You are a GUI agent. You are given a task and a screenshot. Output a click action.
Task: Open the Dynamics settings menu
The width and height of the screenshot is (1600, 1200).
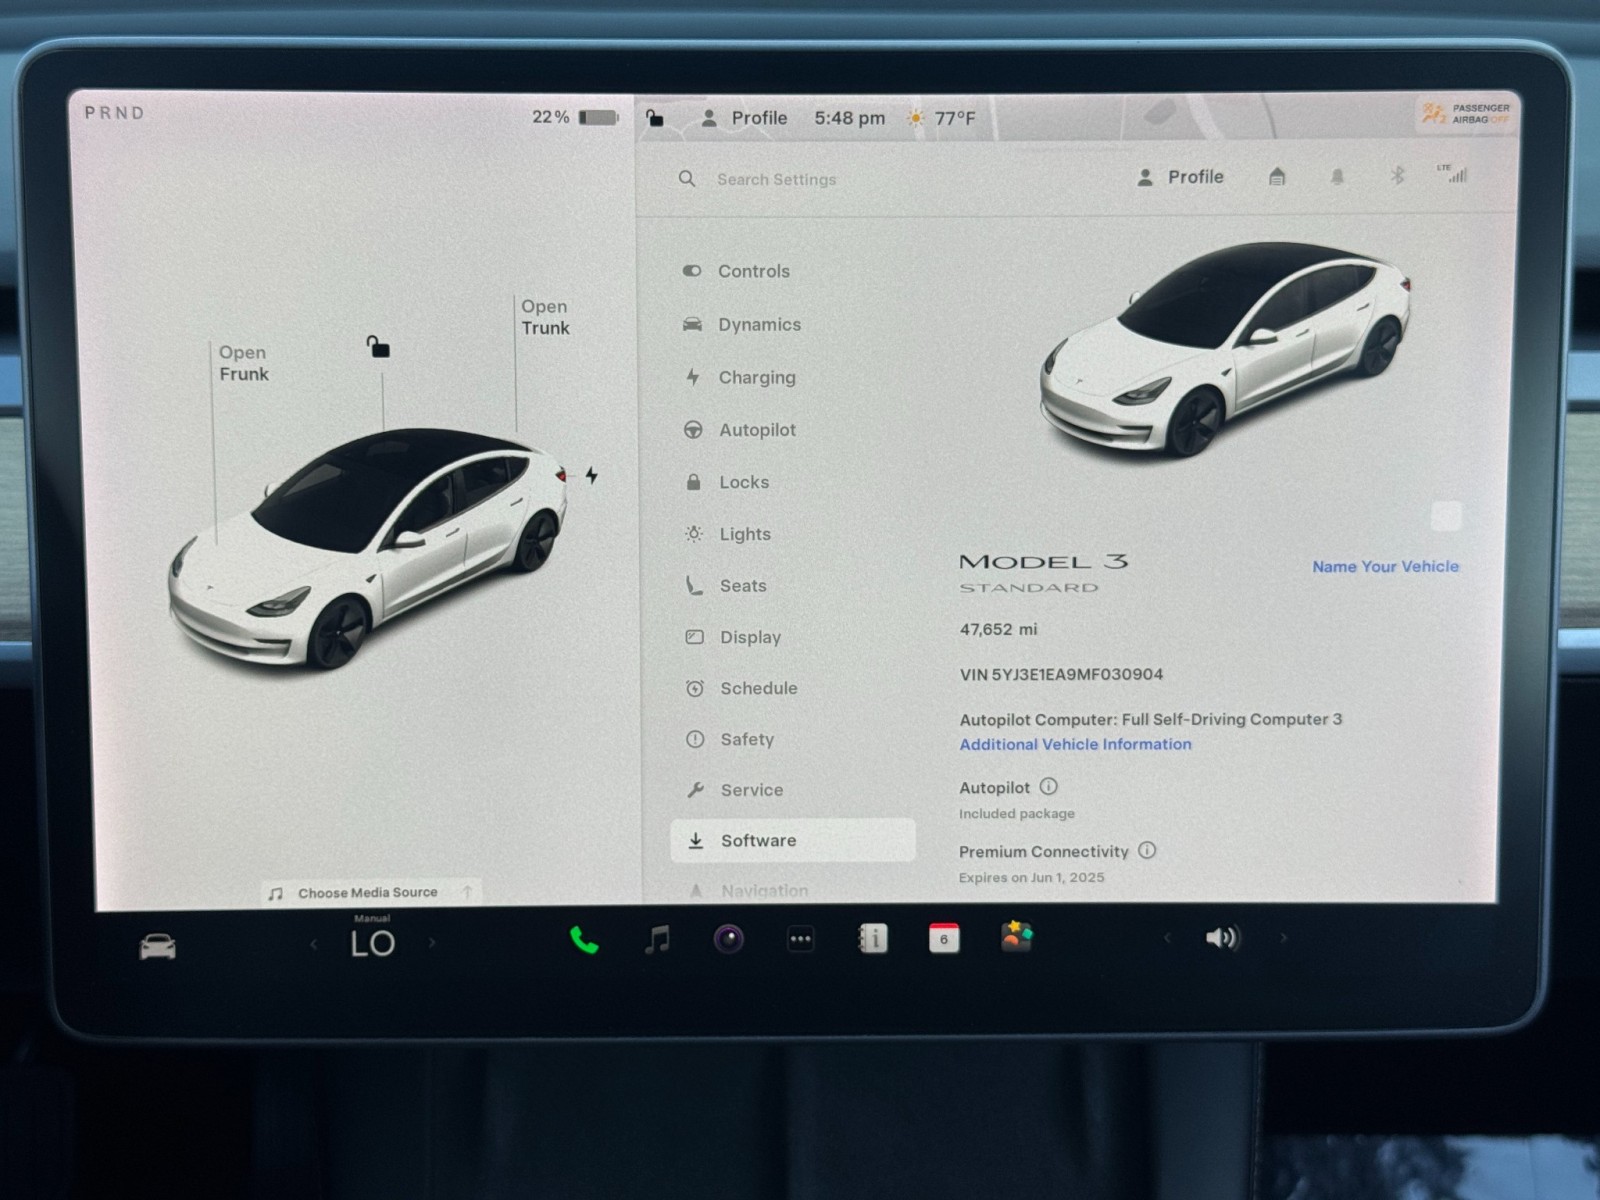coord(741,324)
